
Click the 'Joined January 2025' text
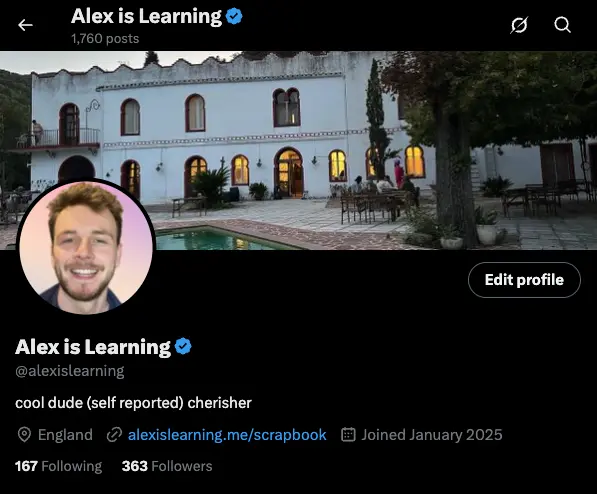pos(432,435)
